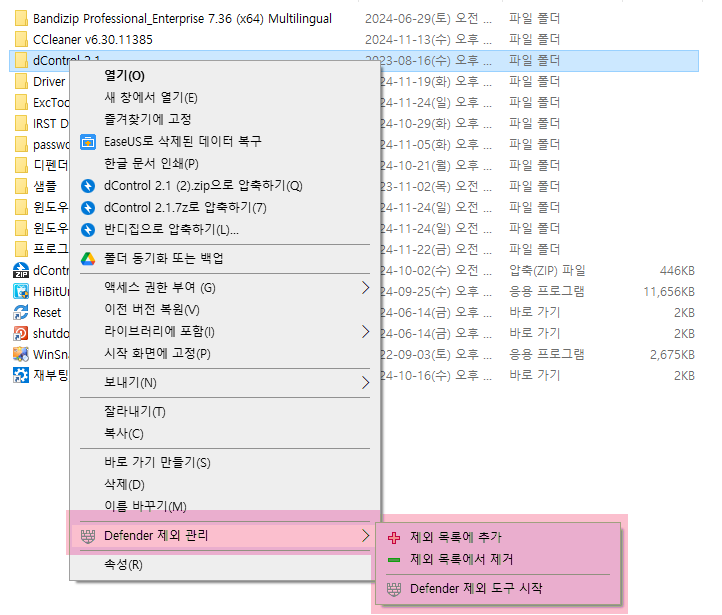Click the Bandizip icon beside zip compression entry

coord(88,186)
